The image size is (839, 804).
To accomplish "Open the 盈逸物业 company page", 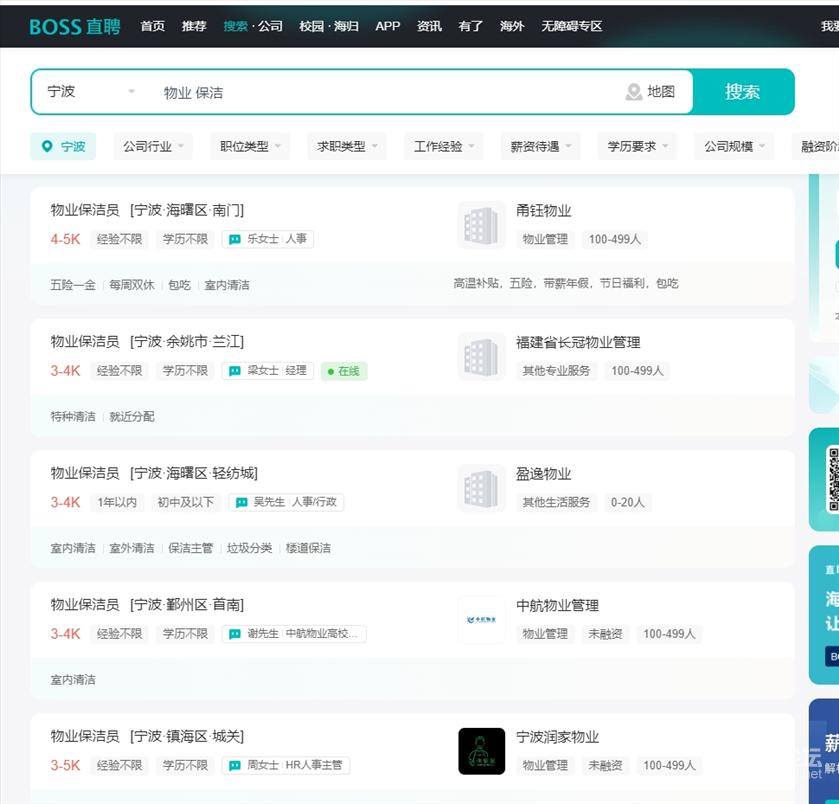I will (x=544, y=474).
